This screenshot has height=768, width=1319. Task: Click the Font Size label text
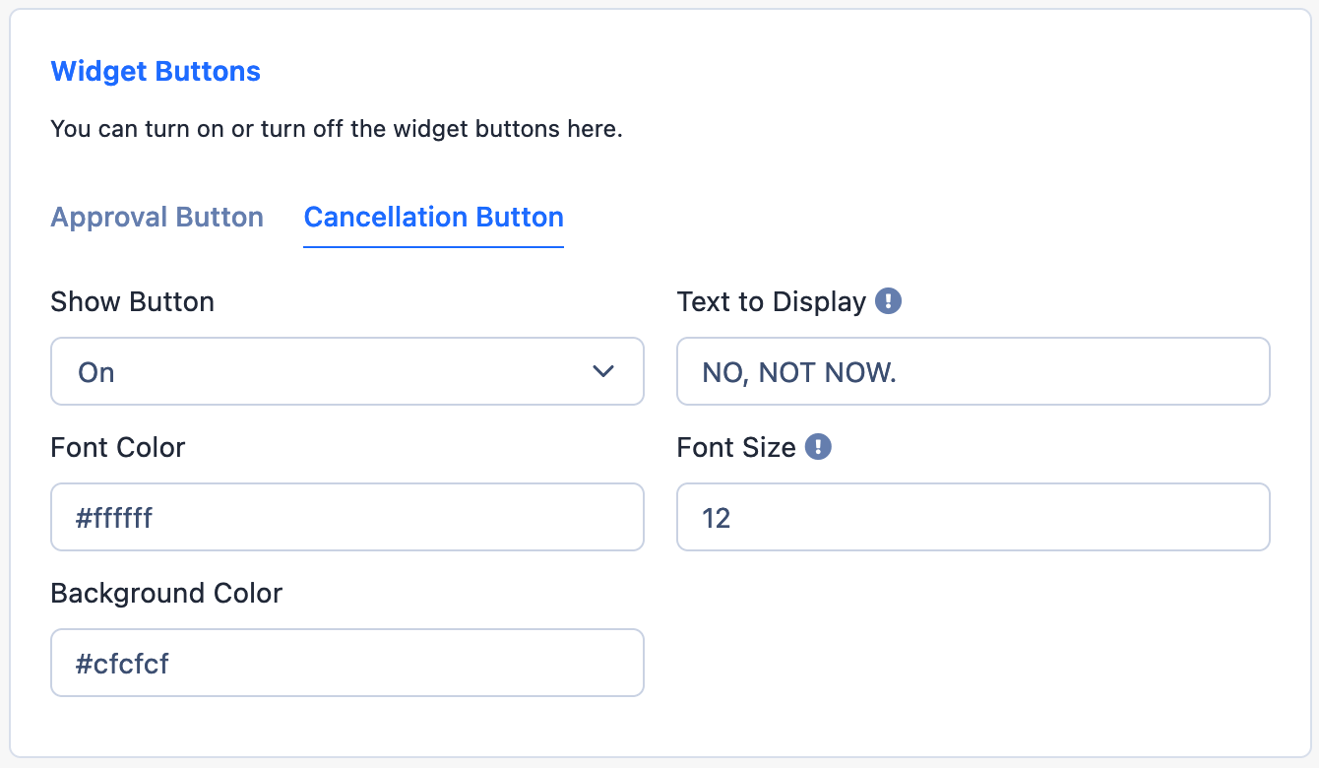pos(736,447)
